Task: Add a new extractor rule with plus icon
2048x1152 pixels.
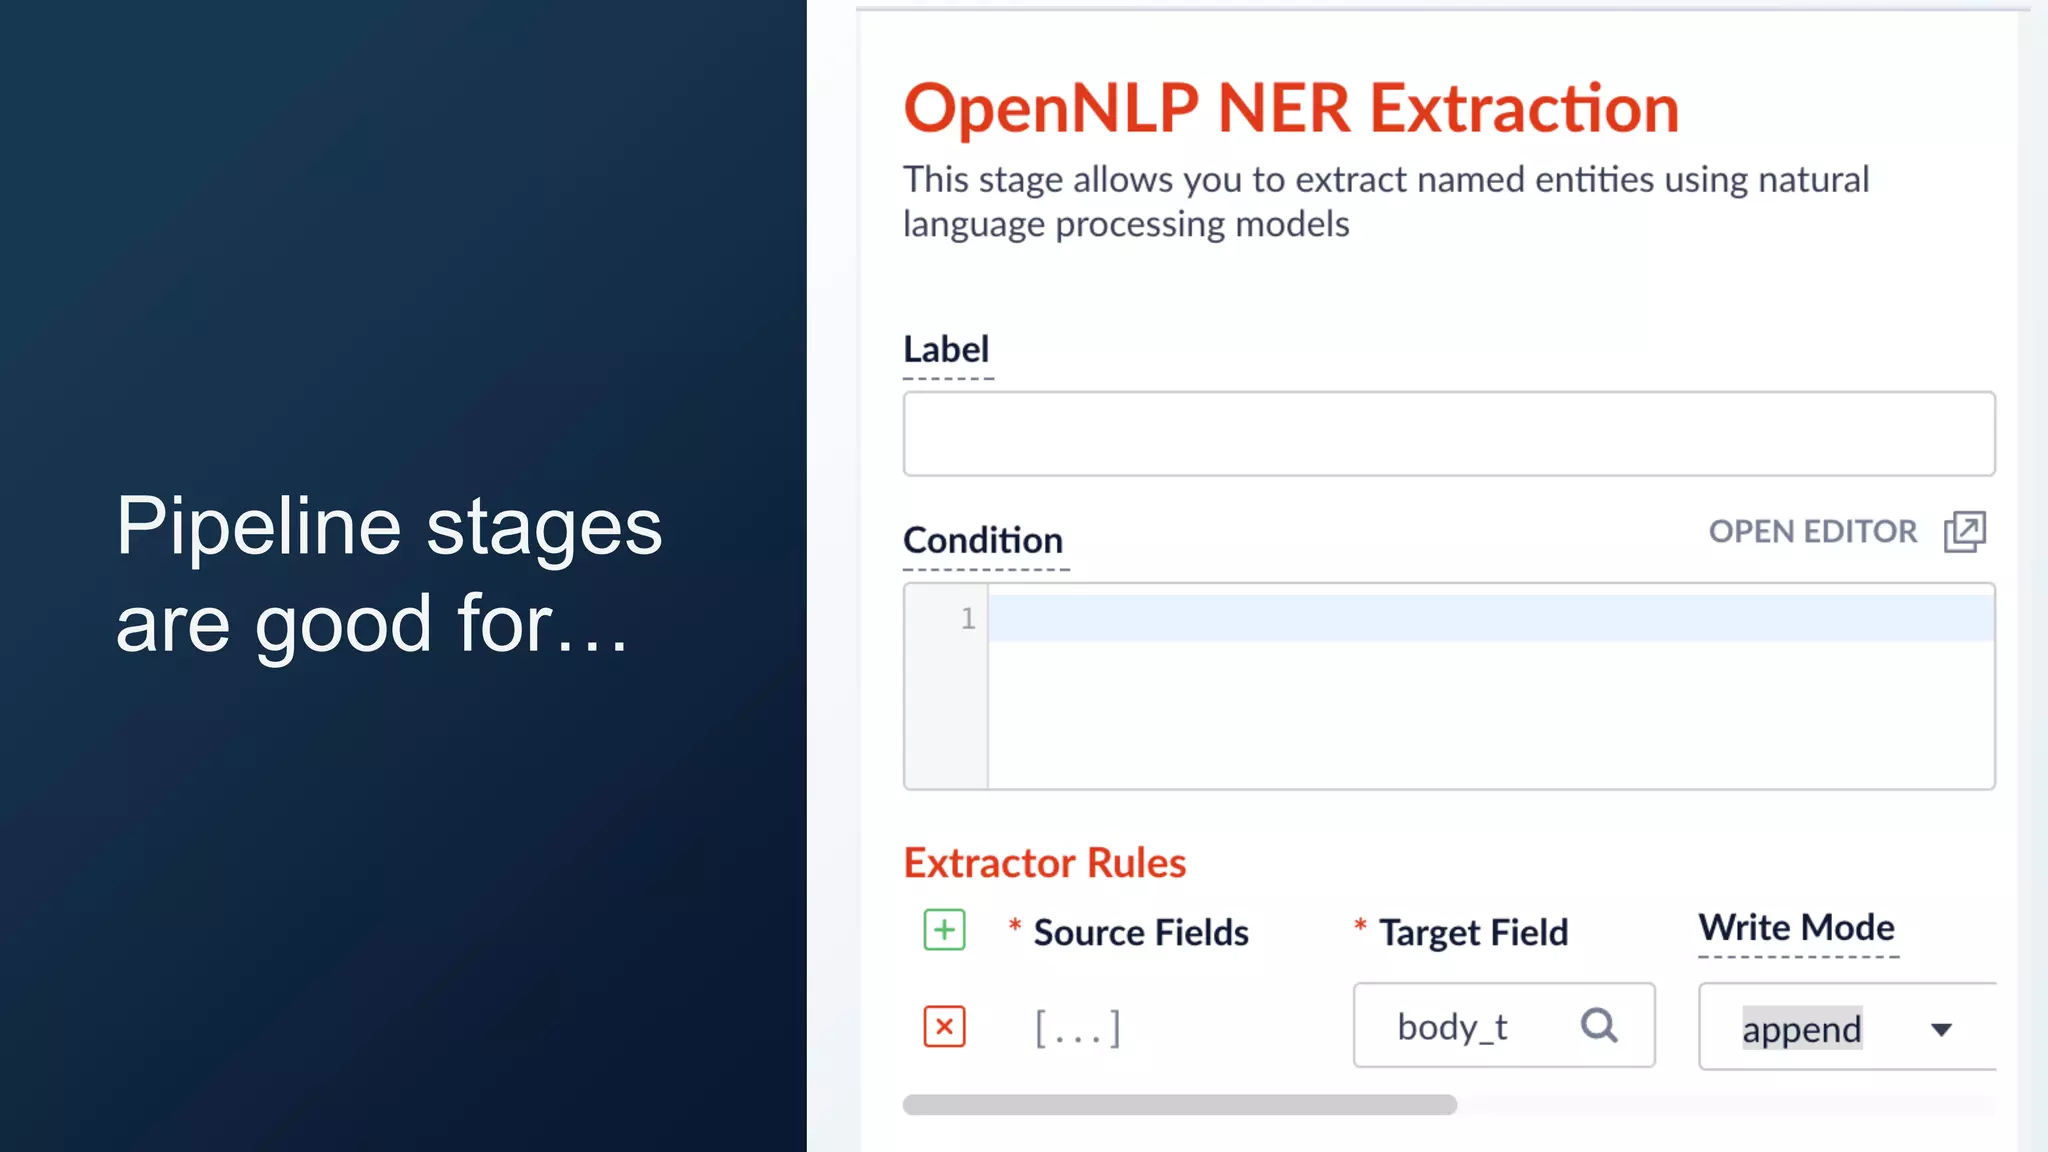Action: pyautogui.click(x=944, y=930)
